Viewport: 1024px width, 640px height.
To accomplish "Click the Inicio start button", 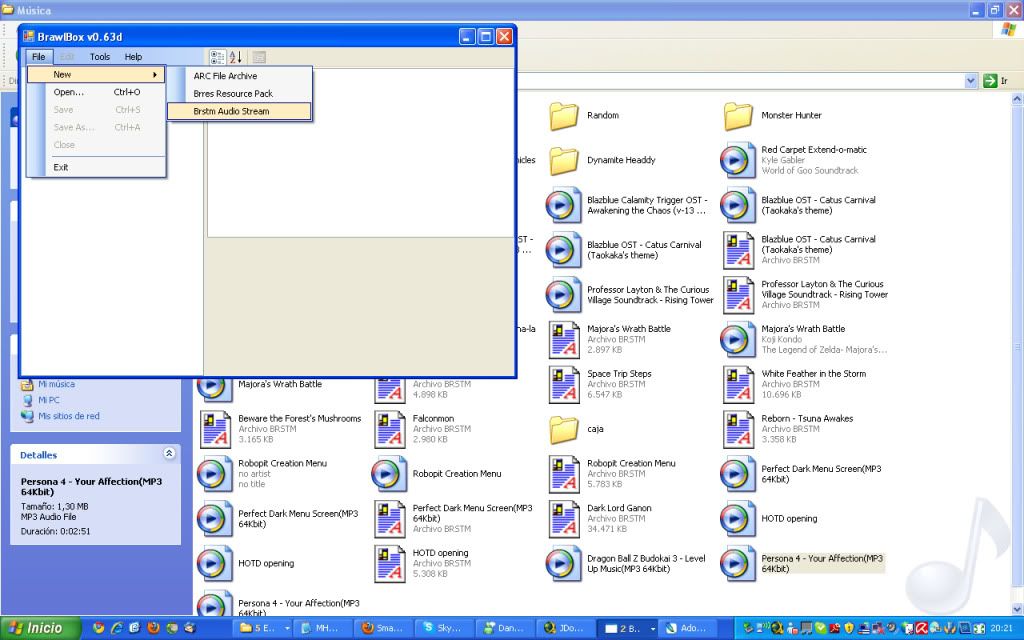I will pos(37,628).
